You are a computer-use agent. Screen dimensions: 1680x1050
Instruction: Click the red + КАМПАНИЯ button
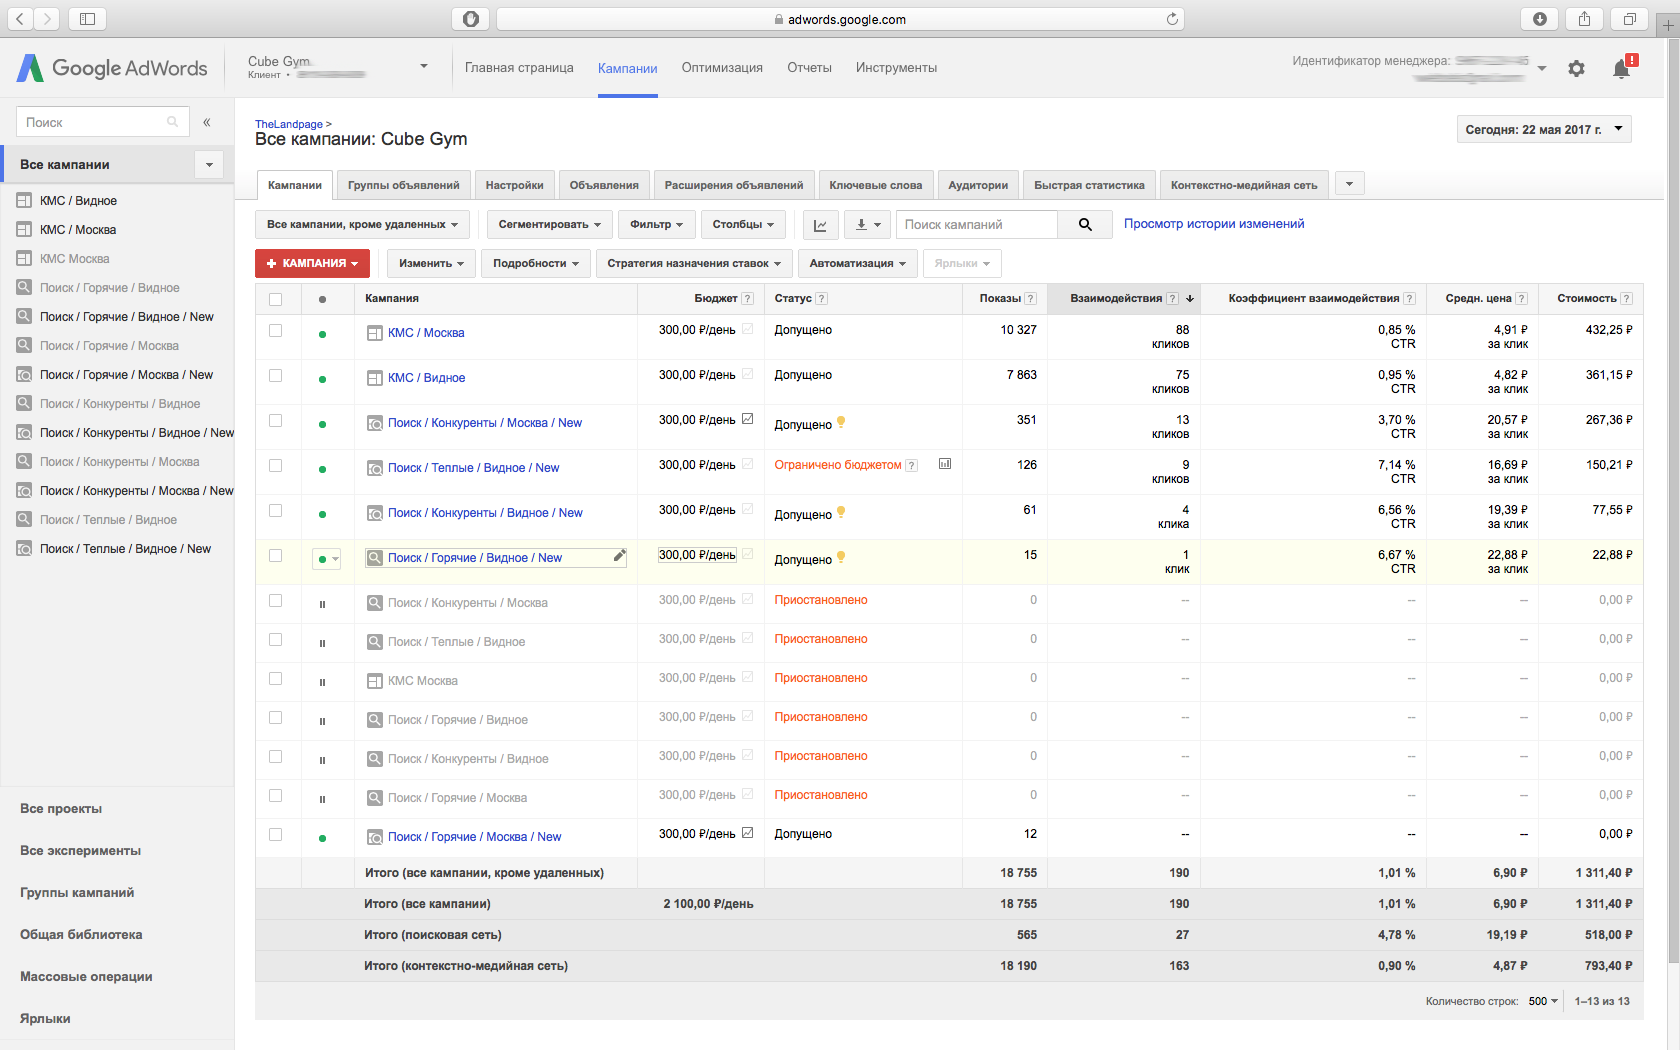(312, 264)
